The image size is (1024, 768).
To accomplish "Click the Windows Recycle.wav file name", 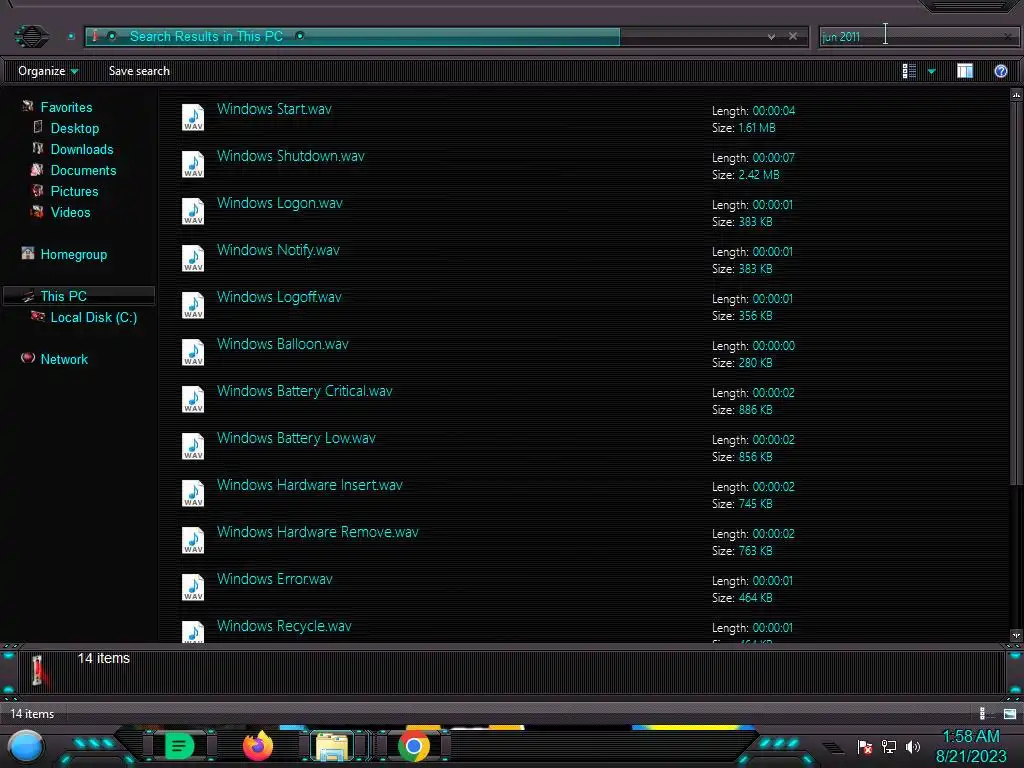I will coord(284,626).
